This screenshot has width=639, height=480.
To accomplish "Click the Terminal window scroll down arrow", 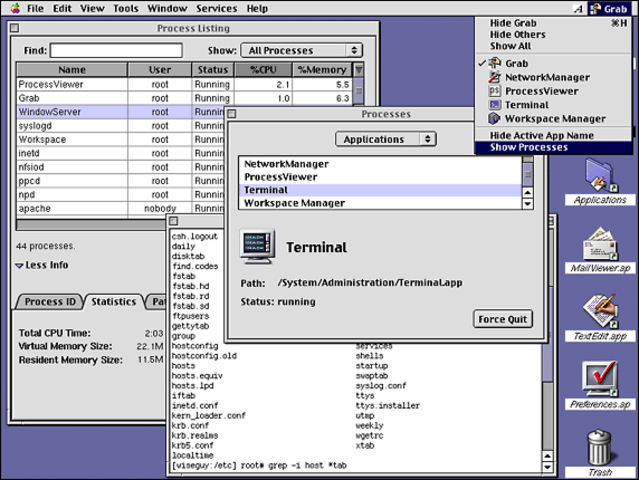I will point(548,467).
